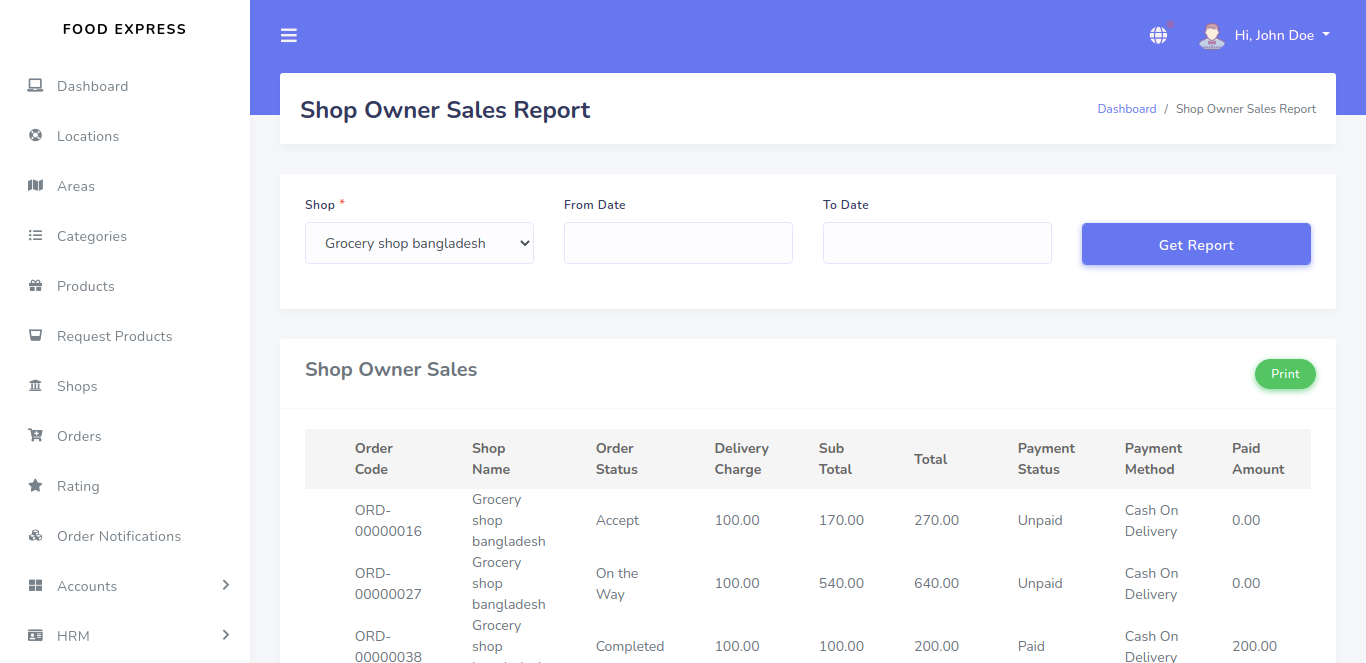Open Order Notifications page
The width and height of the screenshot is (1366, 663).
[125, 536]
